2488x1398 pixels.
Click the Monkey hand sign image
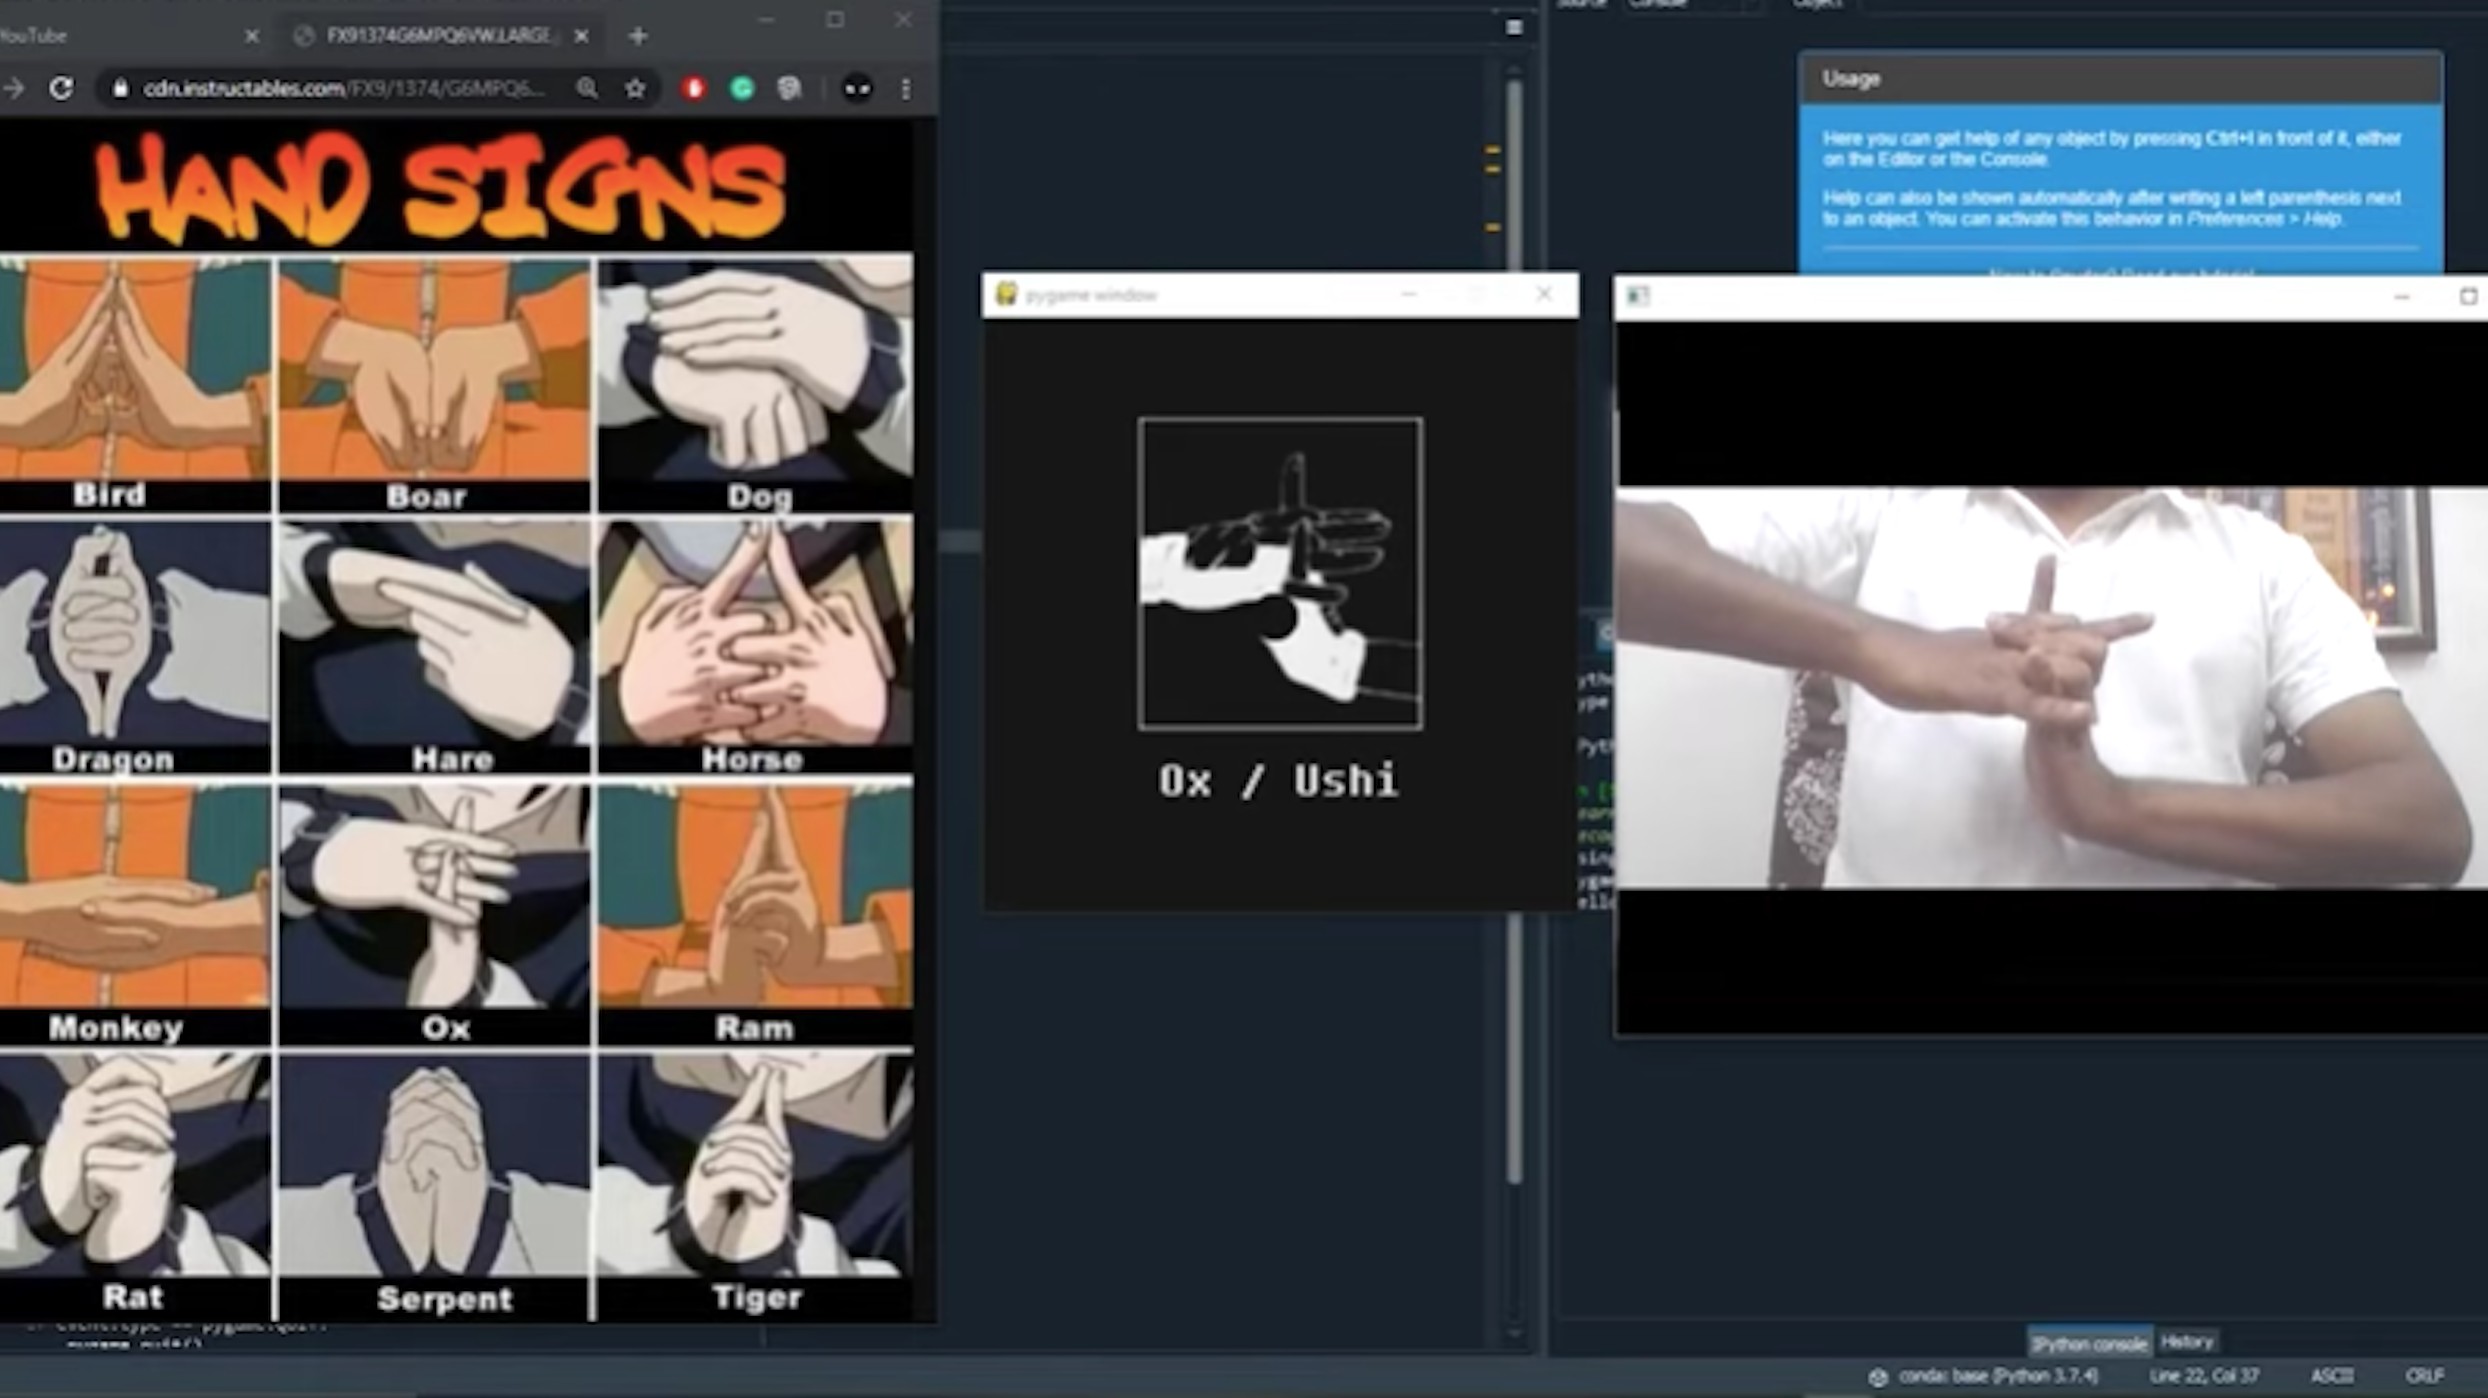pos(134,897)
